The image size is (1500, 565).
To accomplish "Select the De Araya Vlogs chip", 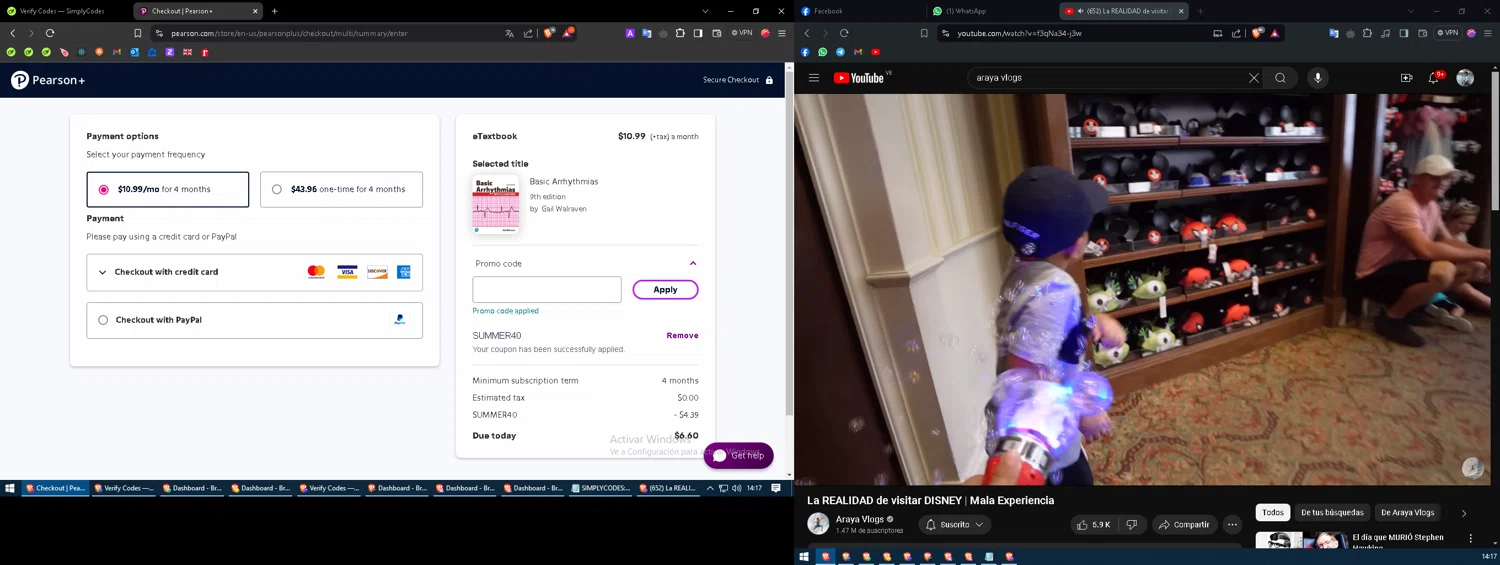I will [x=1407, y=513].
